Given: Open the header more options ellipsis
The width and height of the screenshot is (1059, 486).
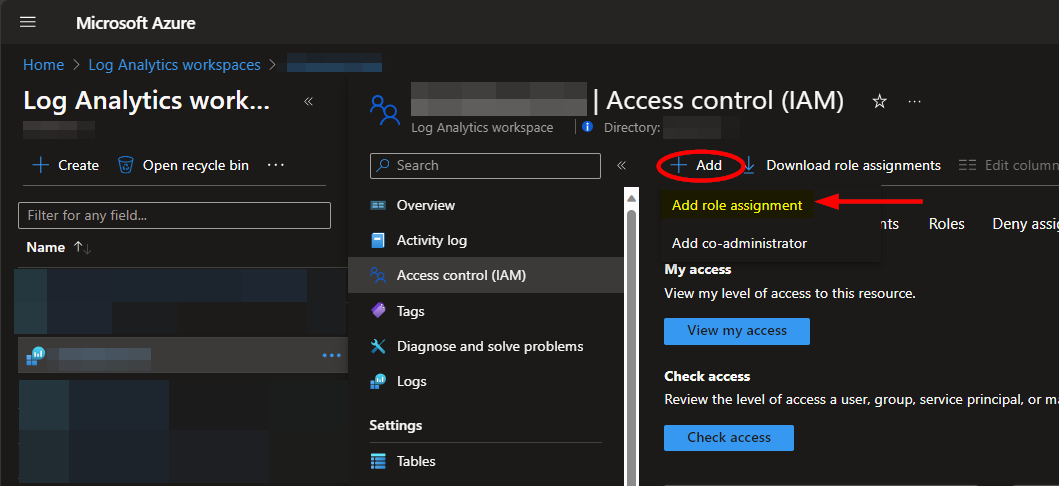Looking at the screenshot, I should (x=914, y=101).
